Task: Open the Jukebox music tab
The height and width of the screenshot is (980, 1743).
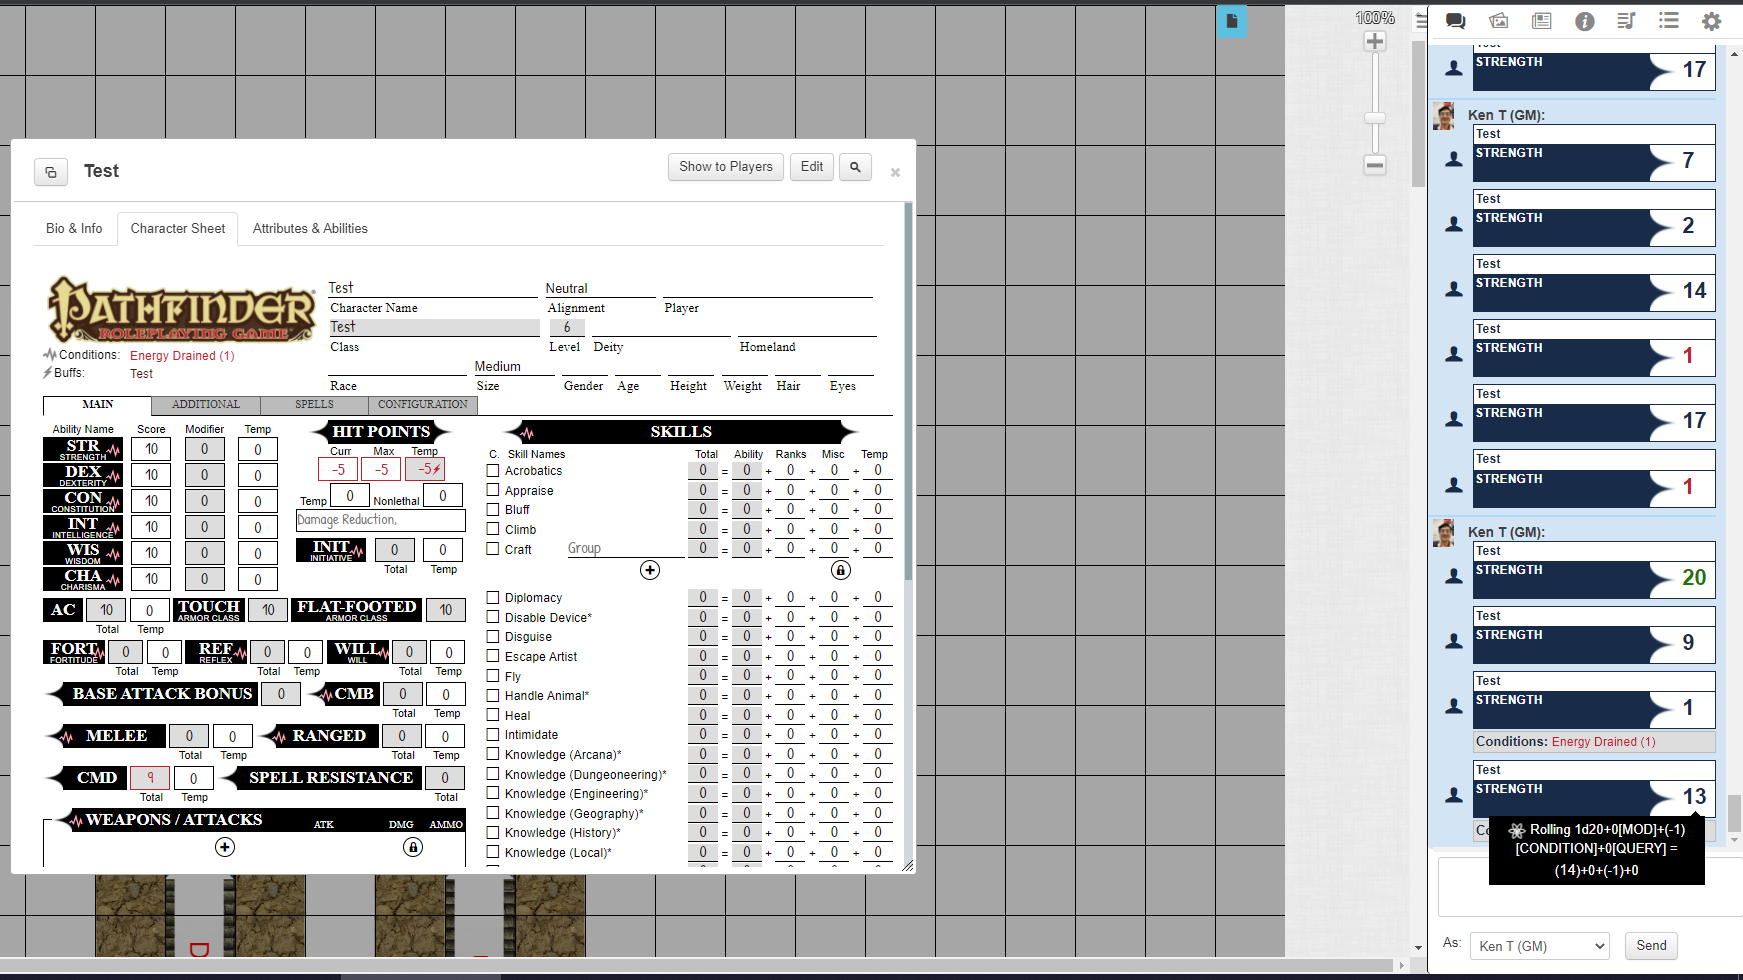Action: [x=1626, y=21]
